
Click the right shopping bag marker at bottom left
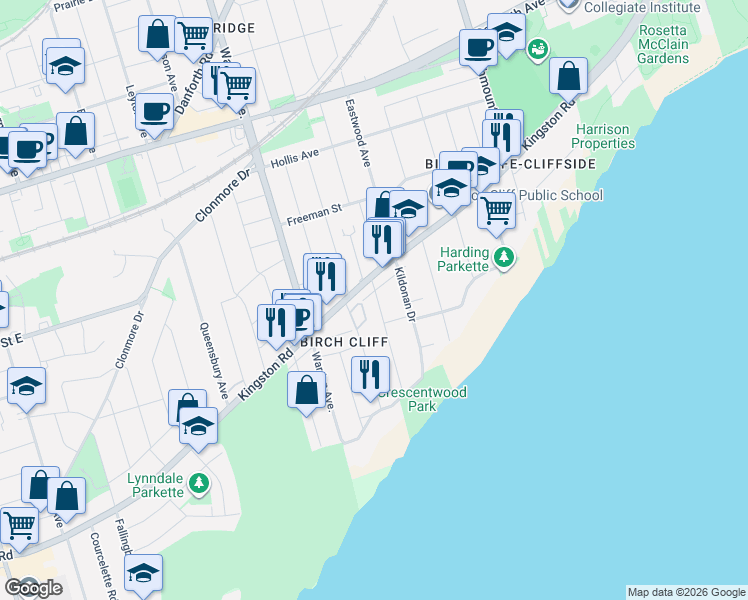pos(66,497)
